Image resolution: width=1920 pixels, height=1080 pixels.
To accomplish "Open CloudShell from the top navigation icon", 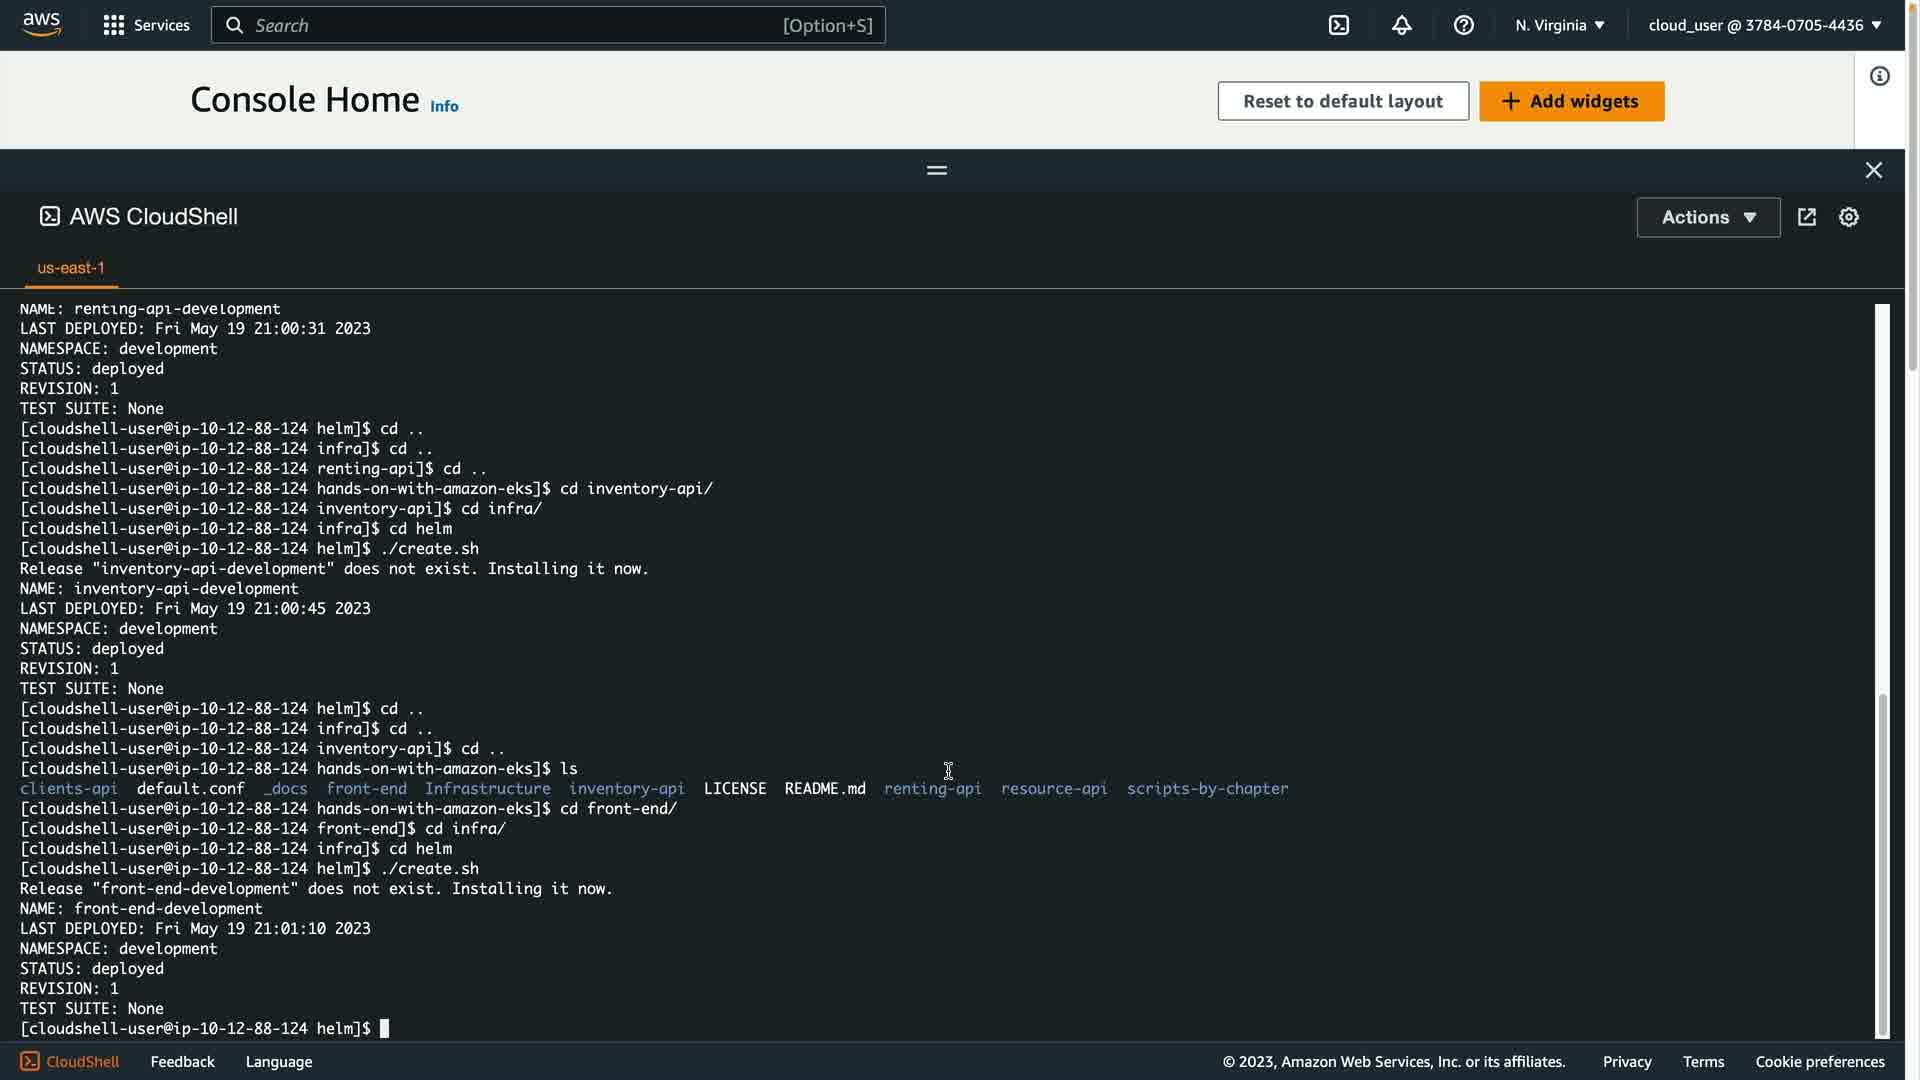I will (1339, 25).
